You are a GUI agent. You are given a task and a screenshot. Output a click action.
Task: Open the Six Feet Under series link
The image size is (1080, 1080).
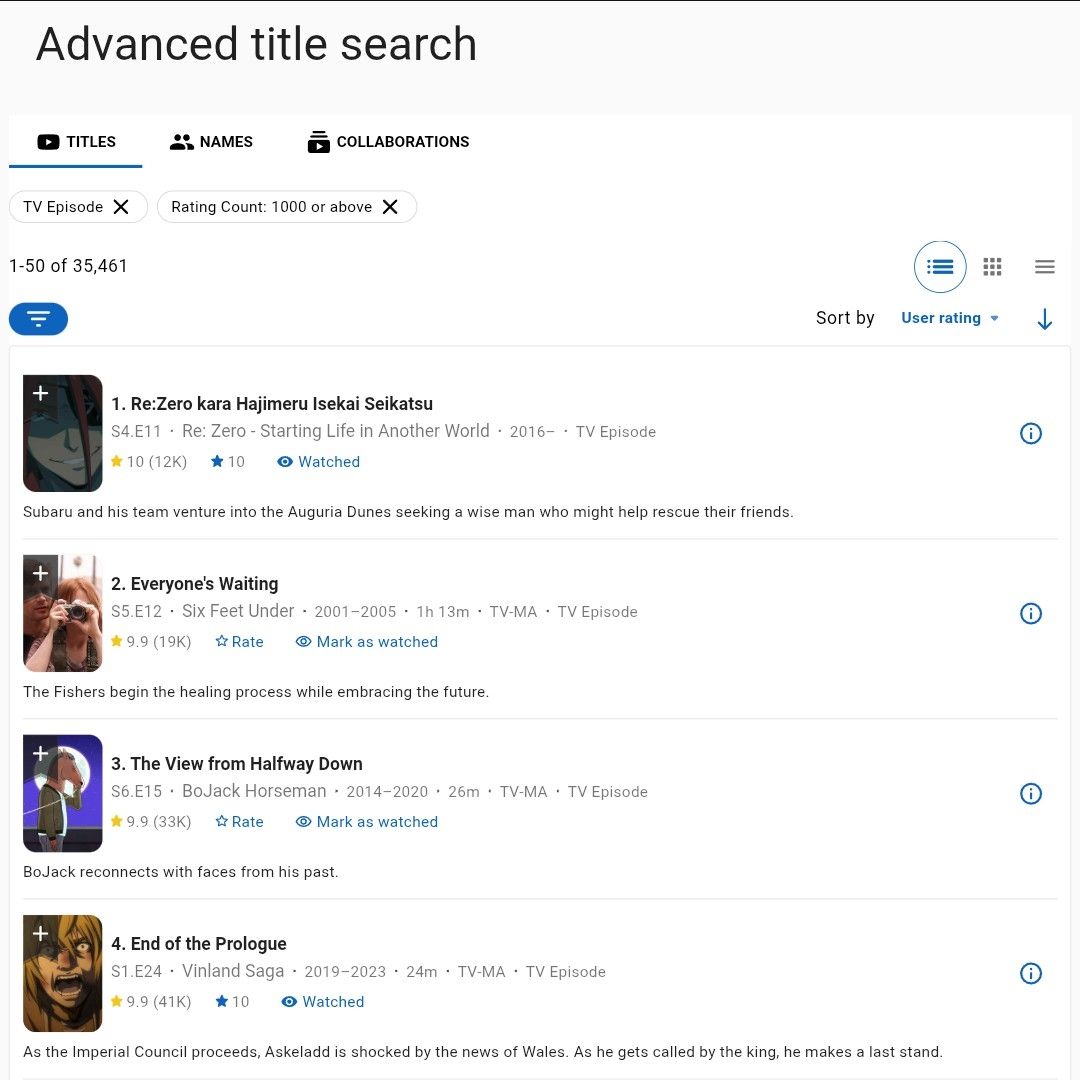[x=238, y=611]
